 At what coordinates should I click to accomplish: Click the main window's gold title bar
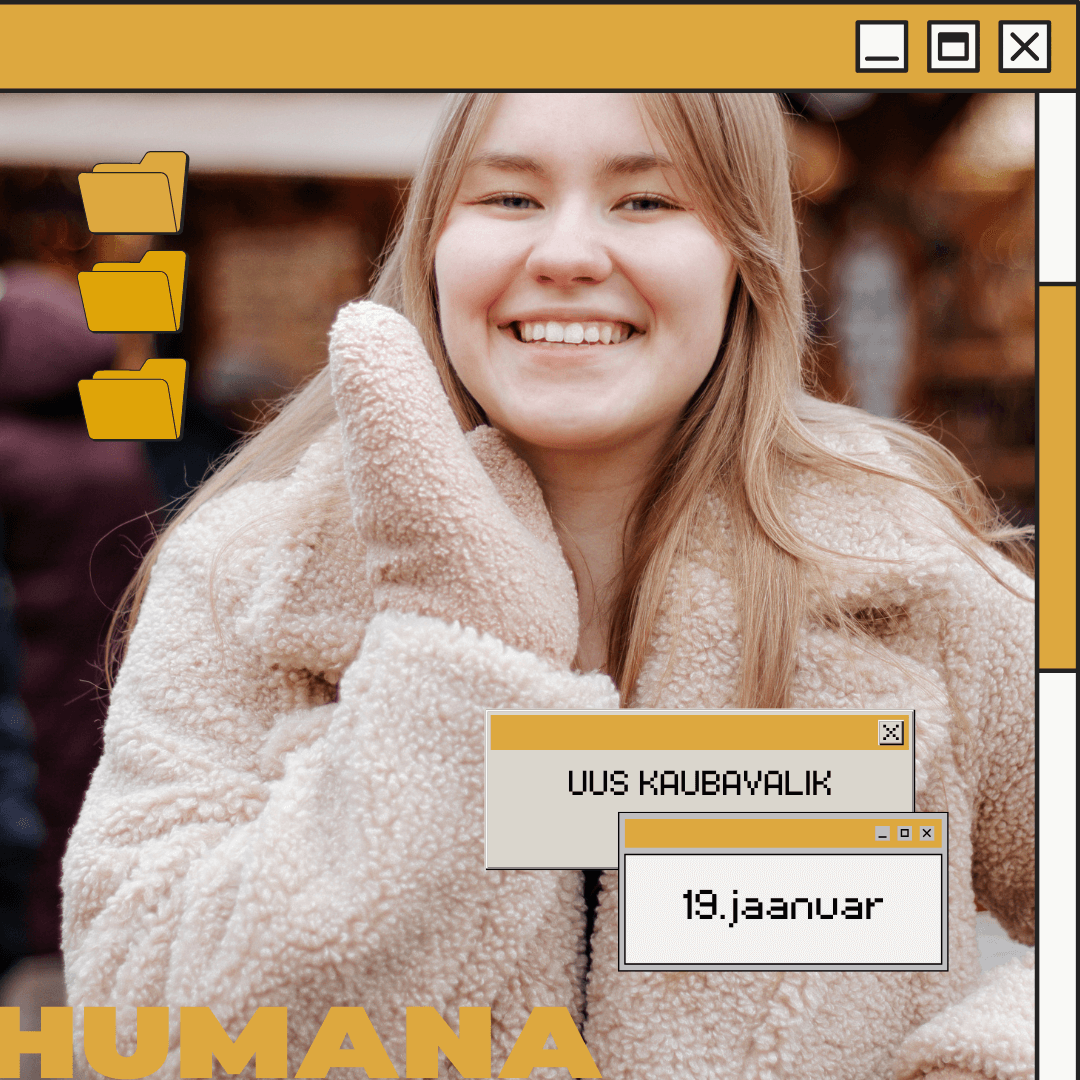(420, 47)
